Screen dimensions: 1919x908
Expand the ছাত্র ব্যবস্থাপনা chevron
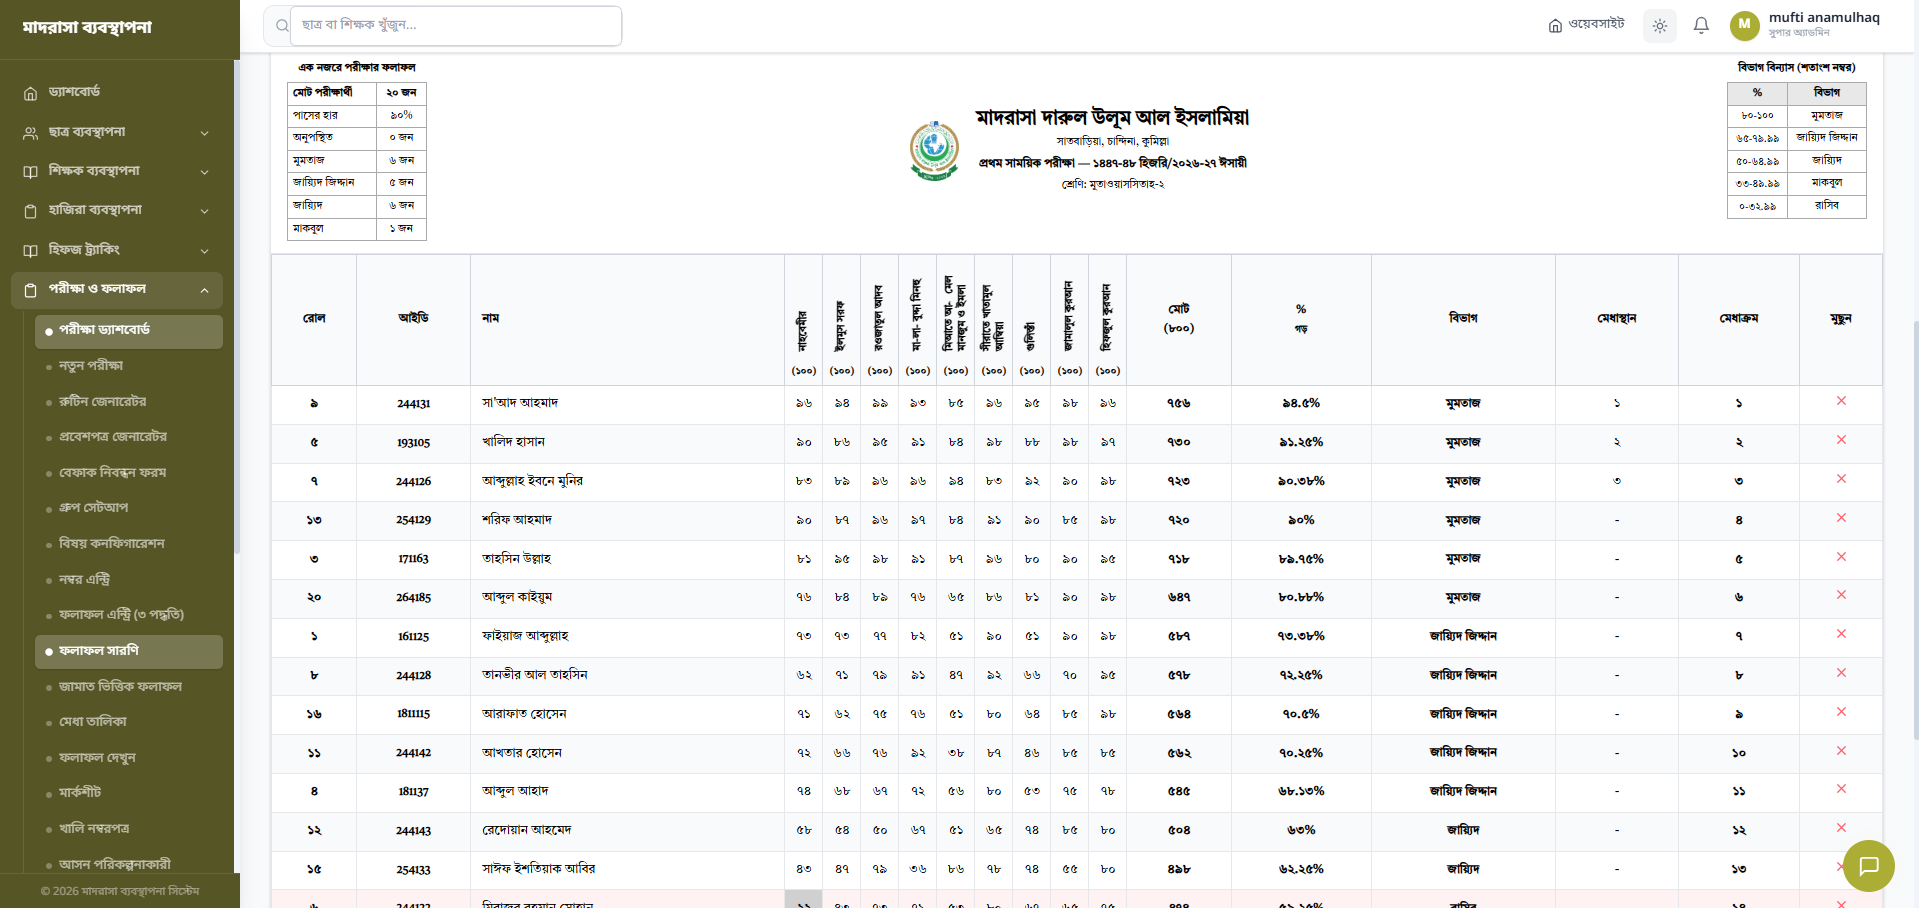(x=204, y=133)
